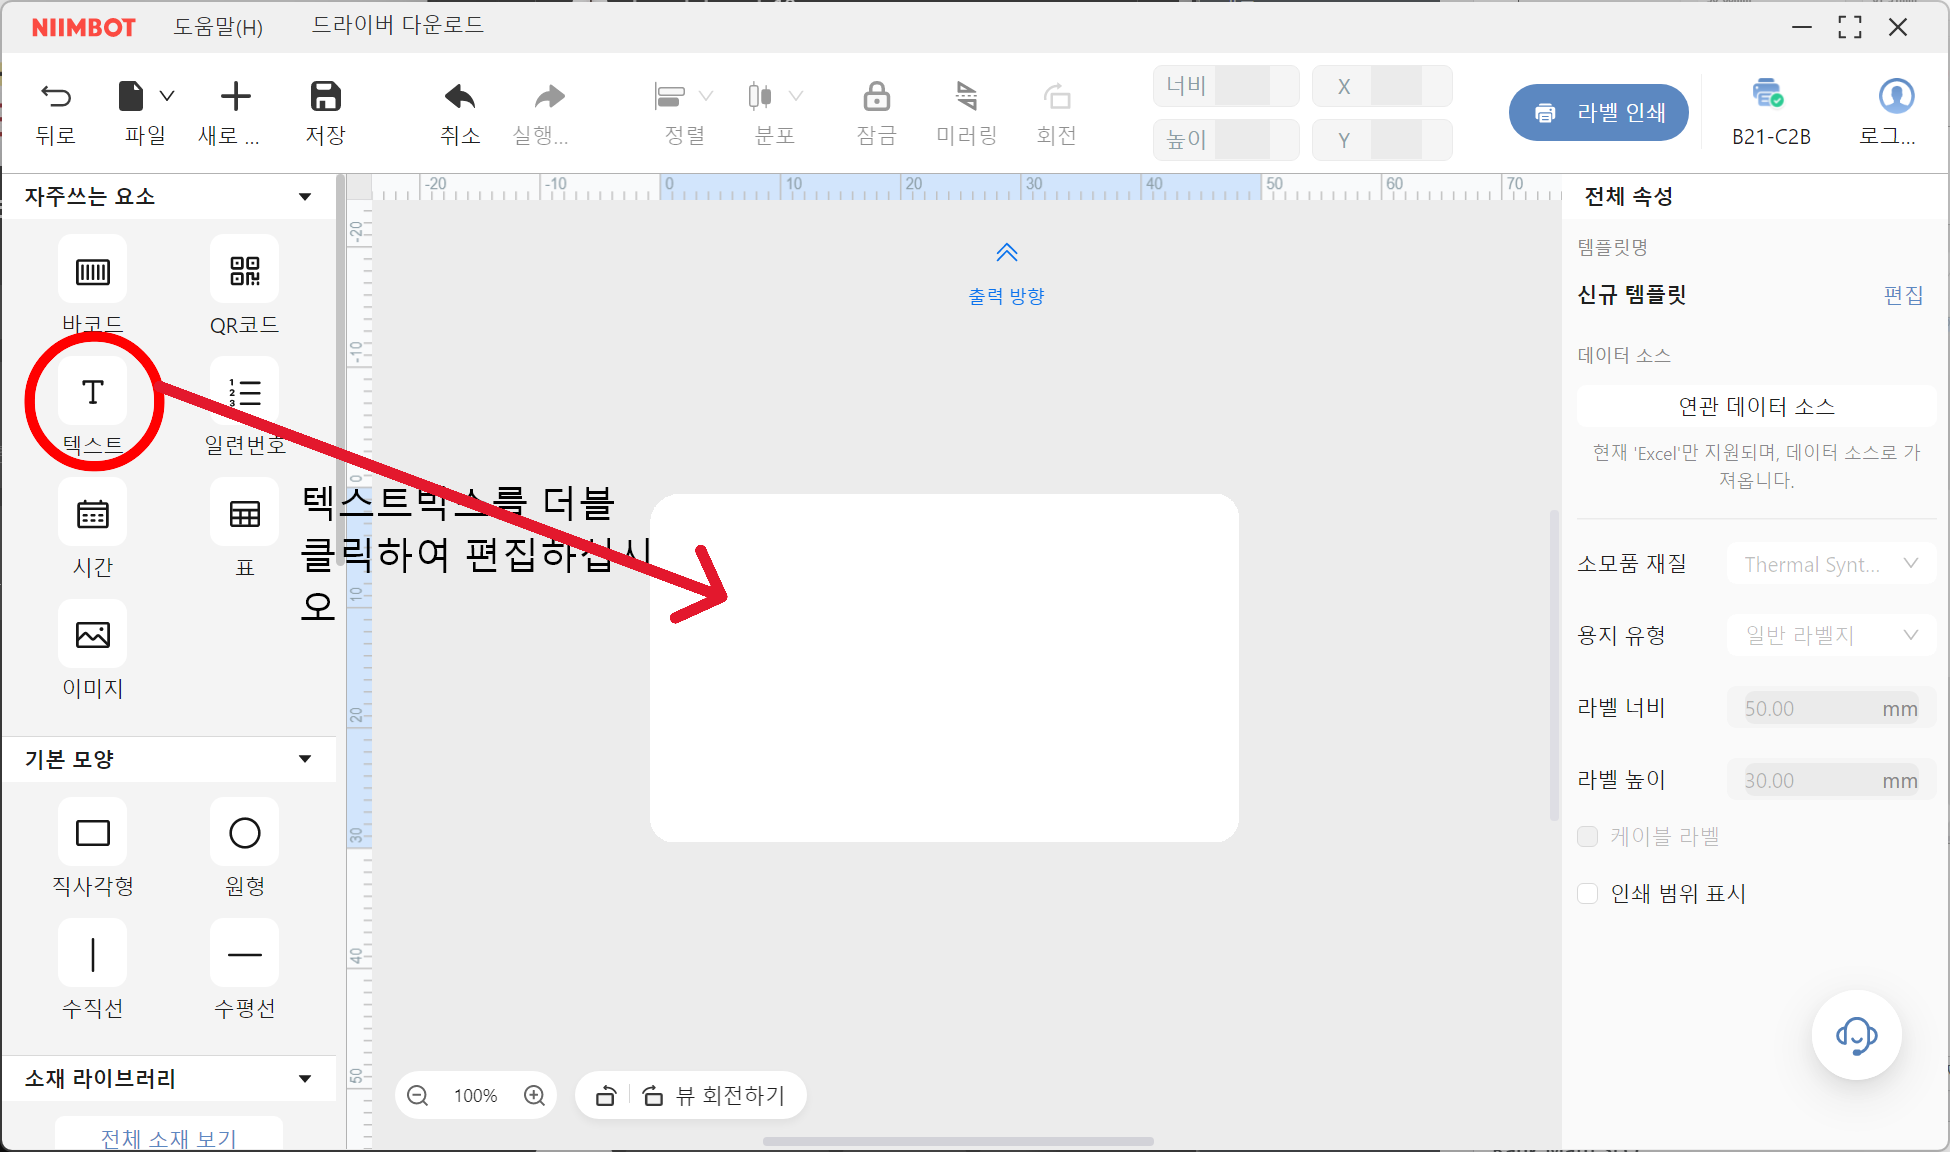Add a 수평선 (horizontal line) shape
Screen dimensions: 1950x1152
[244, 954]
